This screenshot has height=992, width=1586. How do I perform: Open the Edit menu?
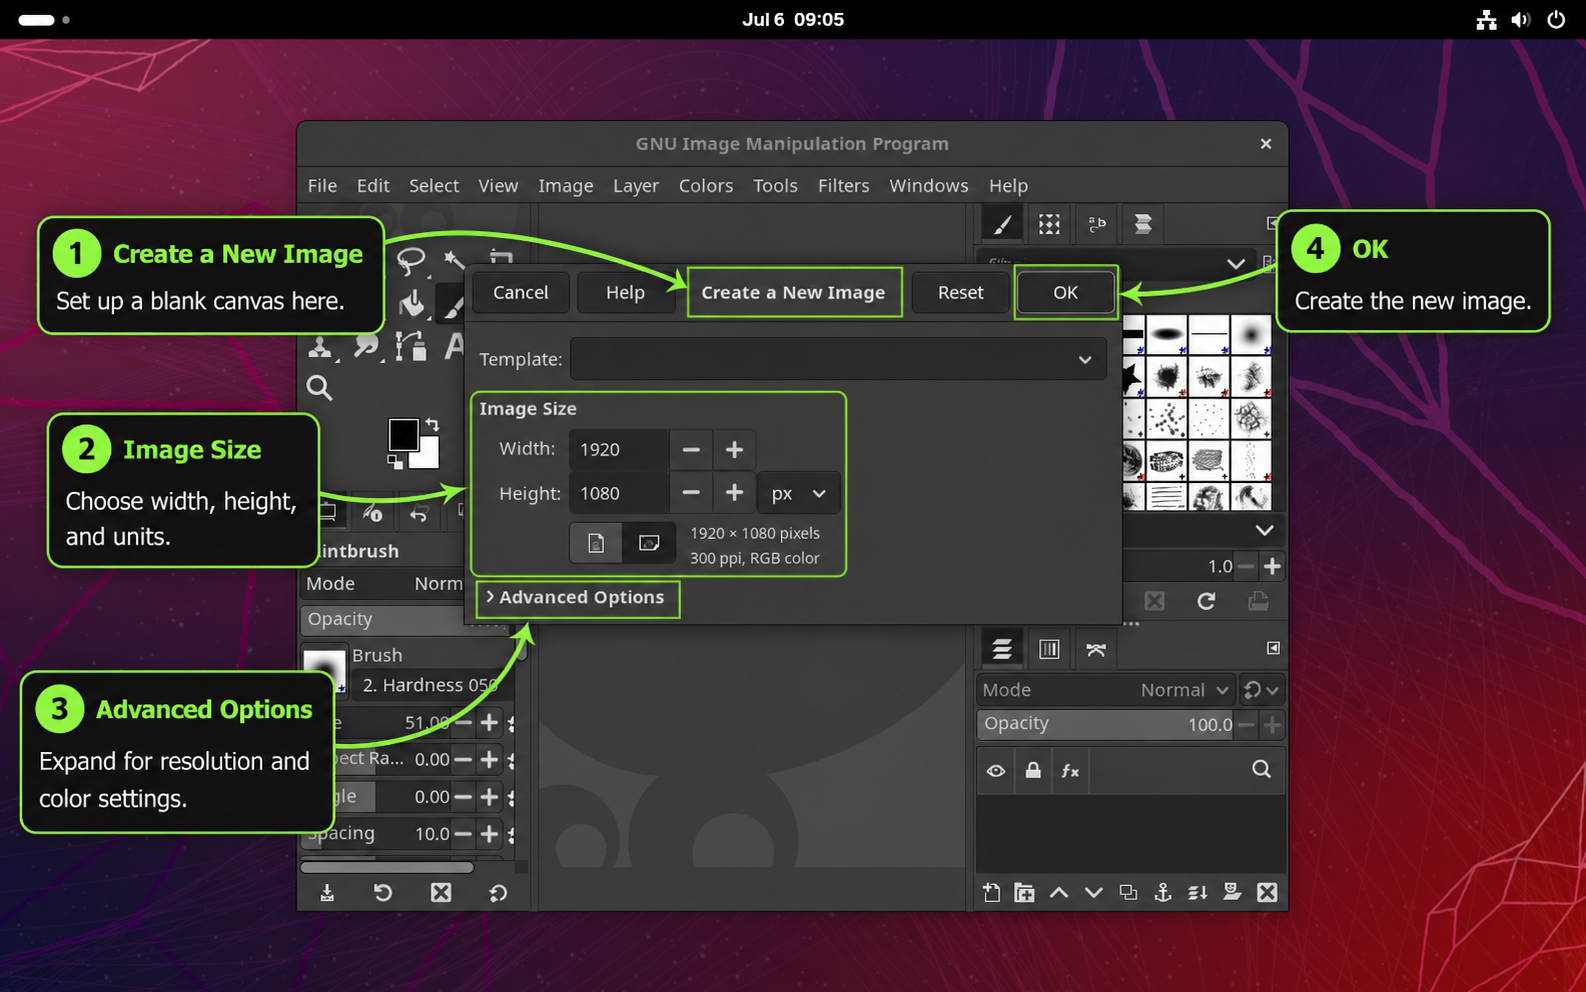tap(373, 186)
